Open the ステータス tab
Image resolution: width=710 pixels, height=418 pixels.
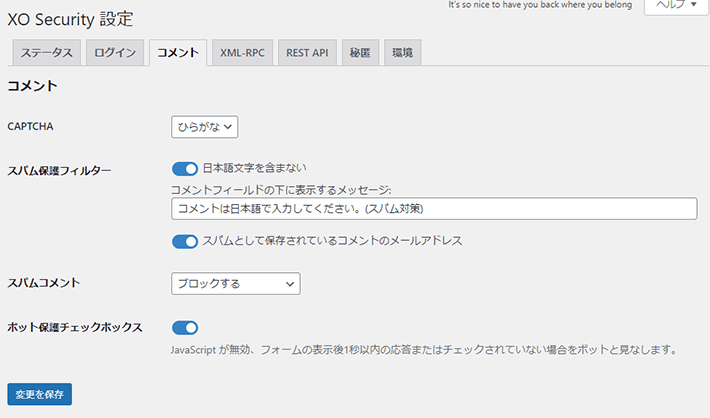click(x=47, y=53)
